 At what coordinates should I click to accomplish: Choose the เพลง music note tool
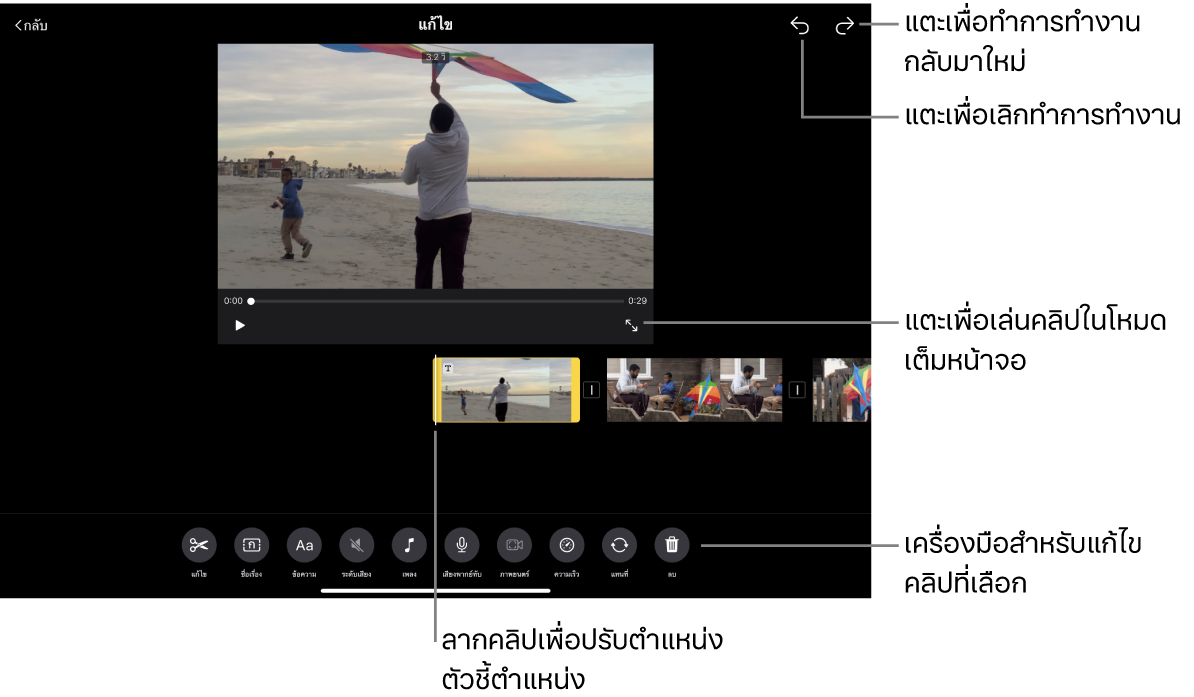[x=409, y=545]
